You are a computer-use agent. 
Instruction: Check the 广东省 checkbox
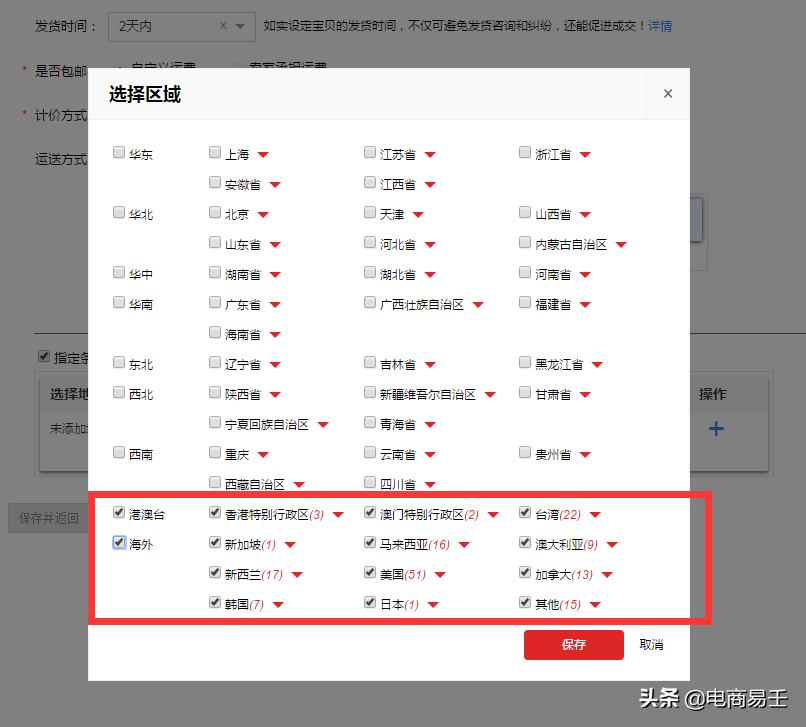215,302
